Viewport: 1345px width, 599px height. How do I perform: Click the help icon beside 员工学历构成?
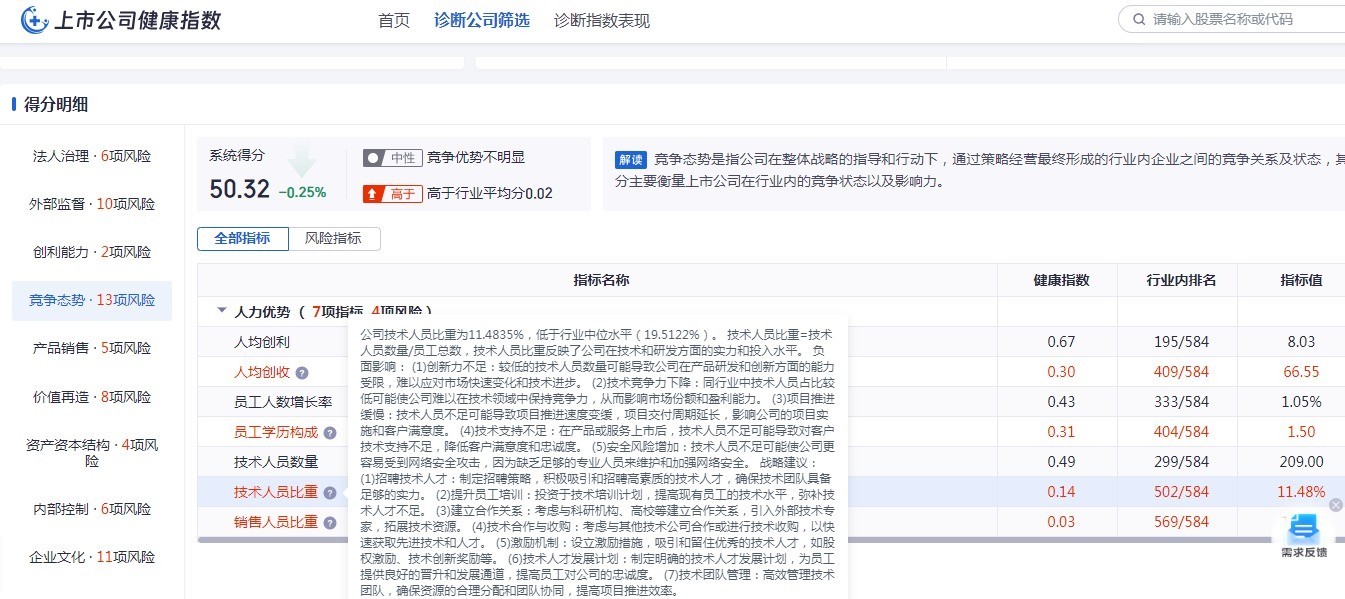pos(330,433)
